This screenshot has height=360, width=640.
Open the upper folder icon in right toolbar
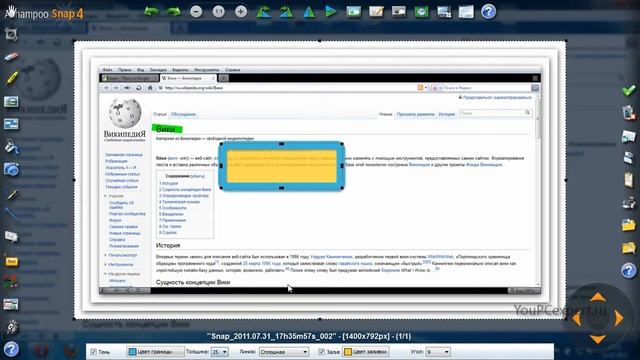tap(629, 224)
